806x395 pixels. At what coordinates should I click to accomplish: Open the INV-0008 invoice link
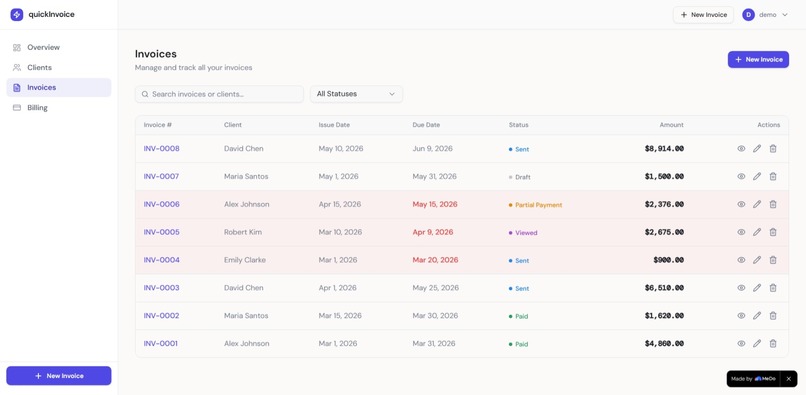pos(161,149)
